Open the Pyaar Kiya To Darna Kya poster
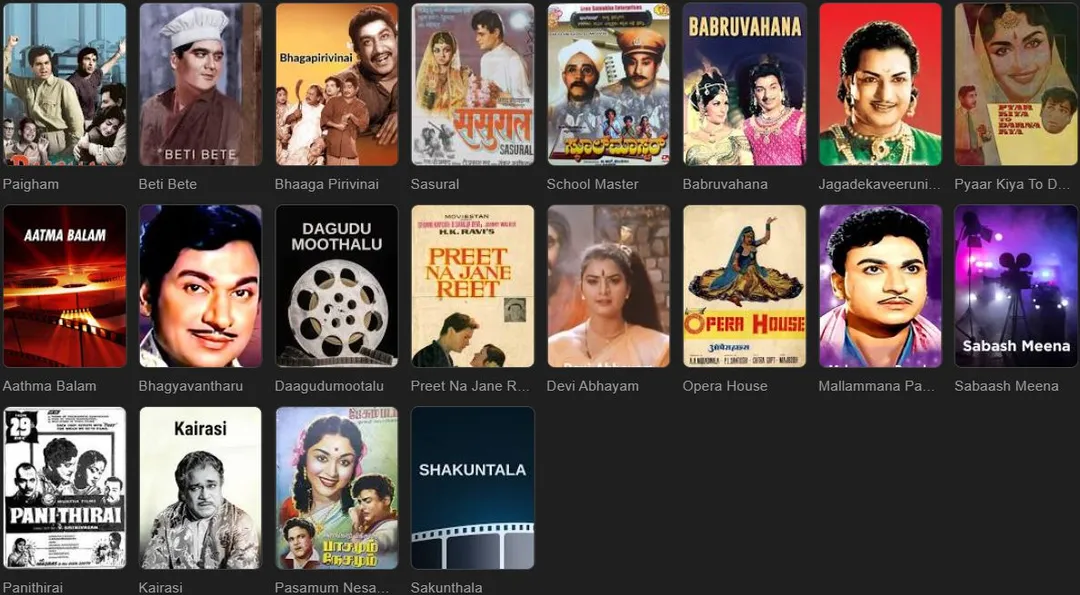1080x595 pixels. 1016,84
